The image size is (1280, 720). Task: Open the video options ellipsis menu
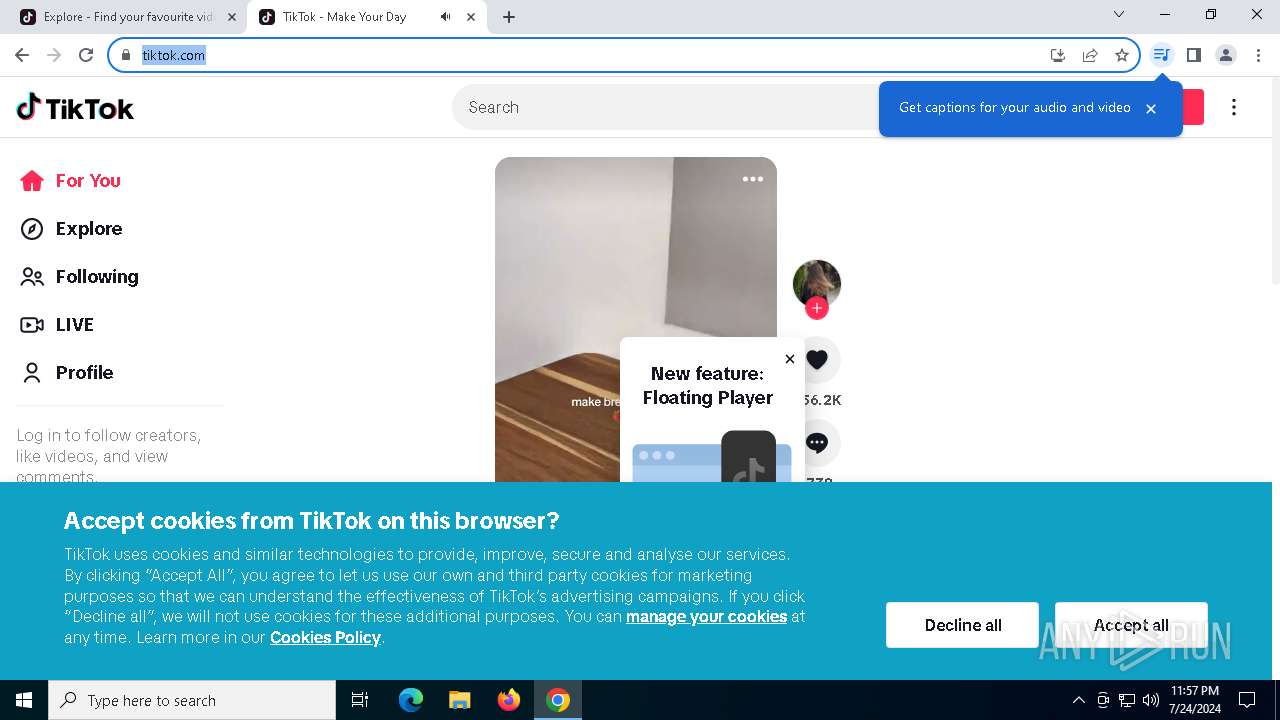pos(753,179)
